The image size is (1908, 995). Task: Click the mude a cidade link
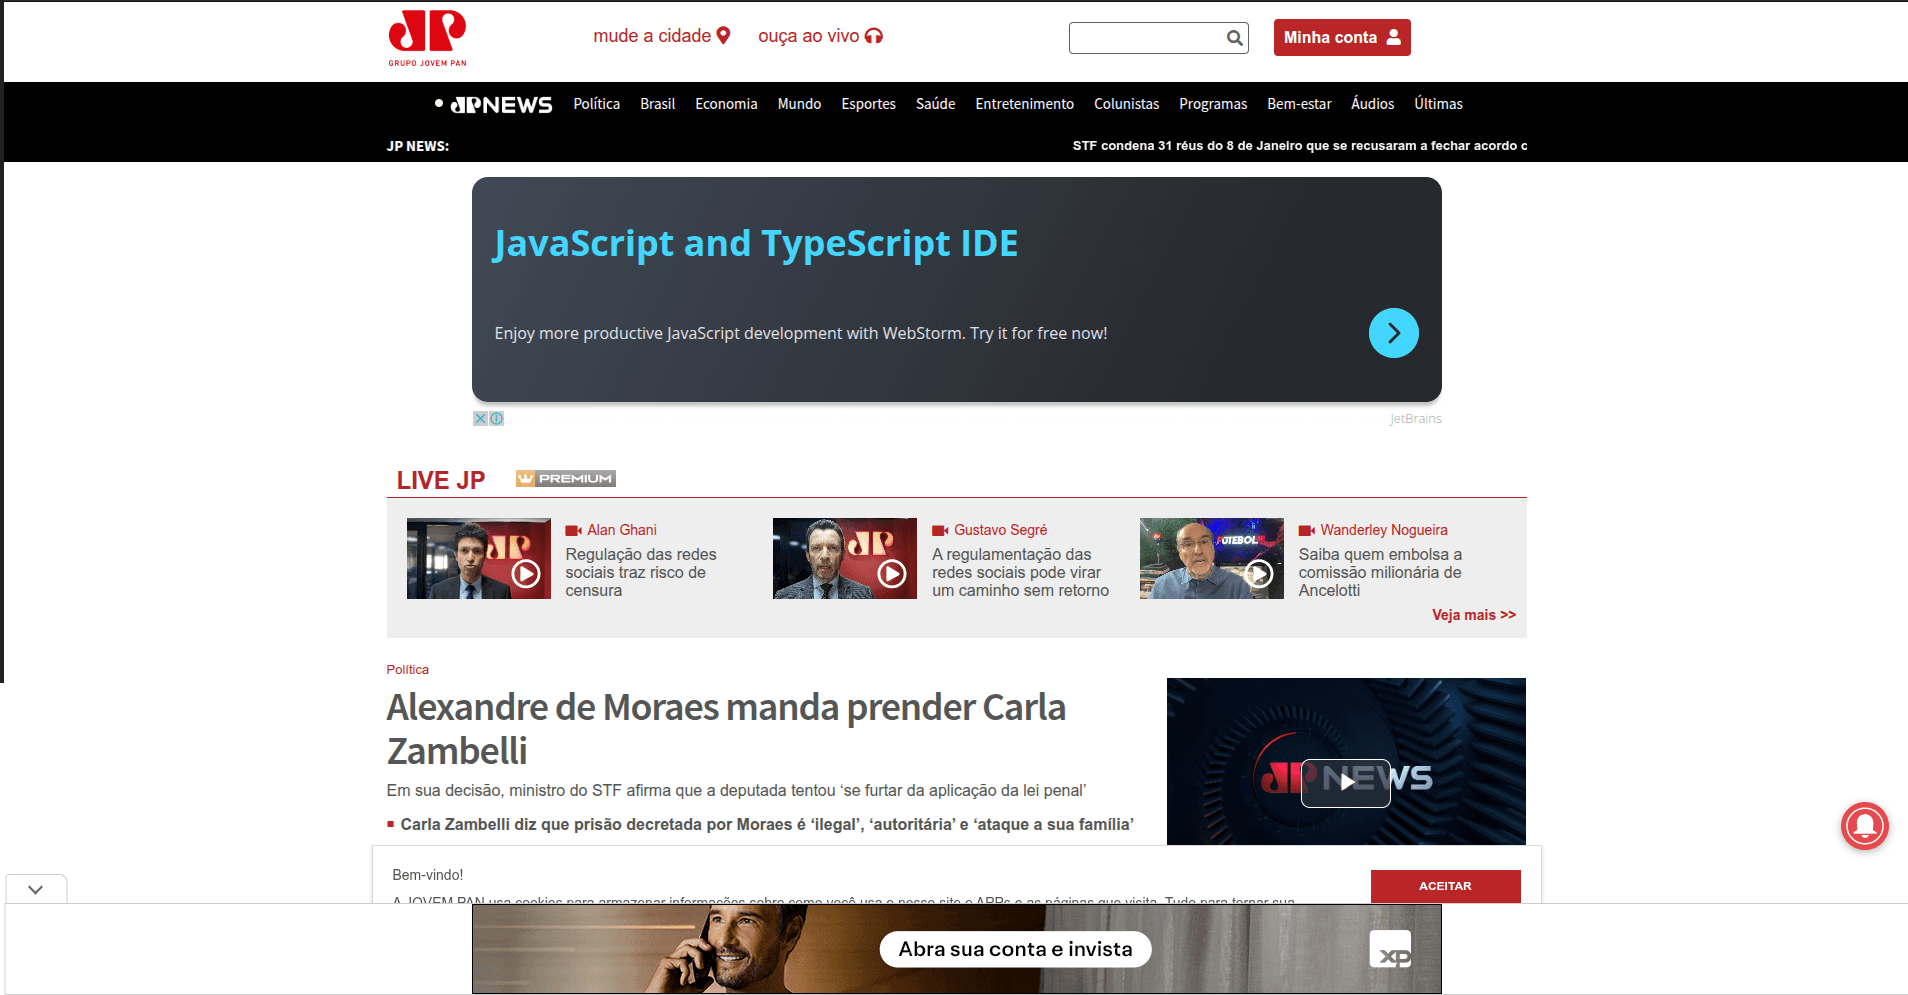pyautogui.click(x=661, y=36)
